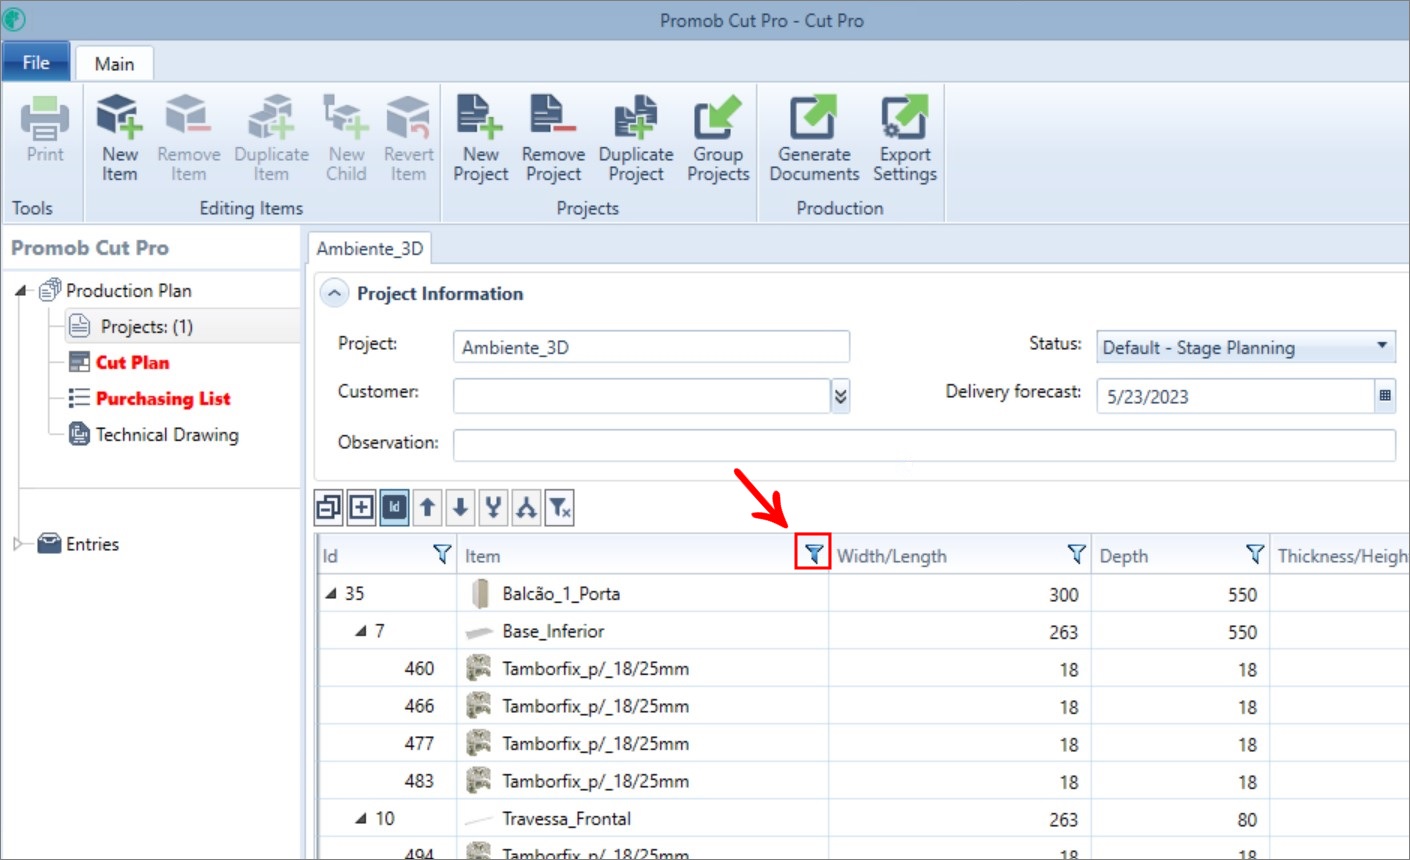Select the Ambiente_3D document tab
The height and width of the screenshot is (860, 1410).
pyautogui.click(x=369, y=249)
